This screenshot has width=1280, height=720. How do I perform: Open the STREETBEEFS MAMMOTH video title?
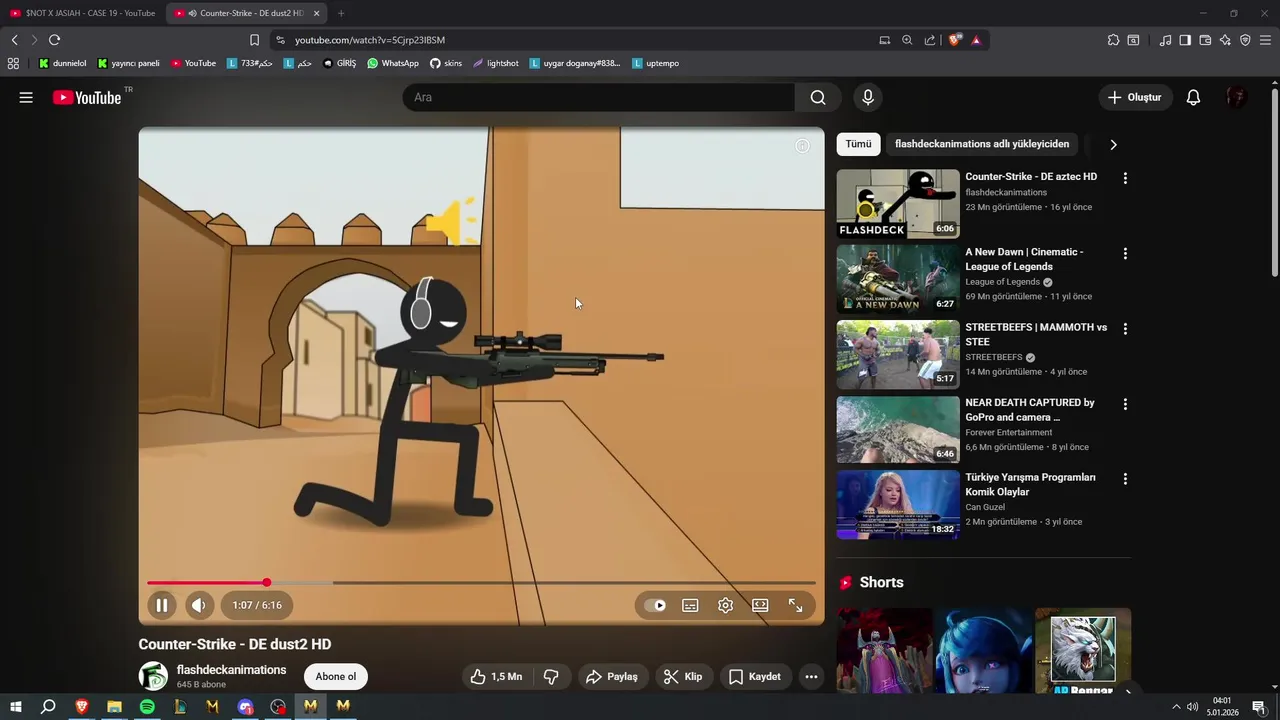(x=1036, y=334)
